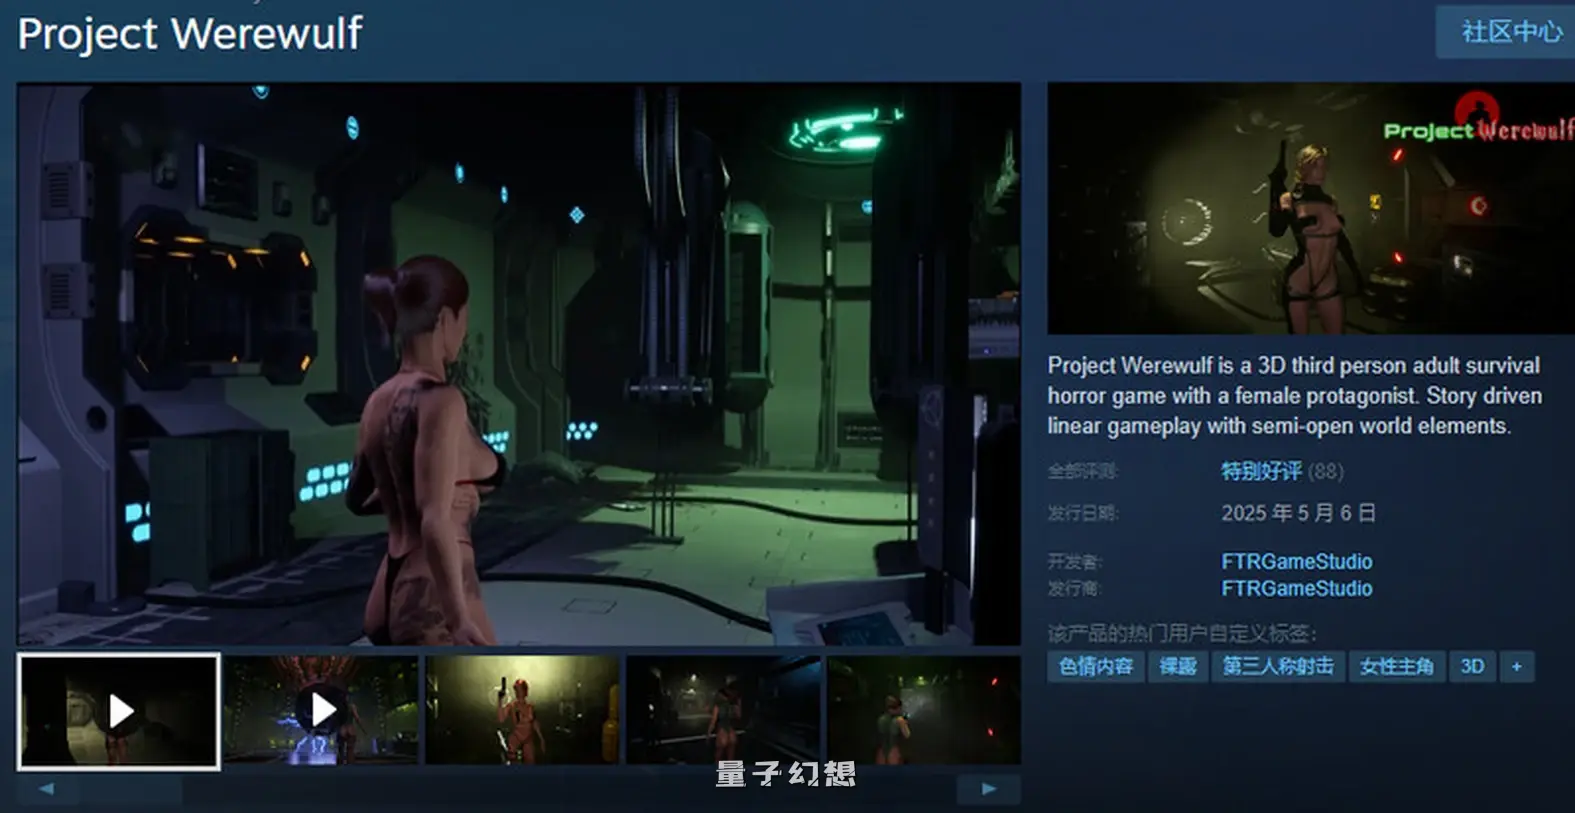
Task: Click the game description paragraph
Action: click(x=1295, y=396)
